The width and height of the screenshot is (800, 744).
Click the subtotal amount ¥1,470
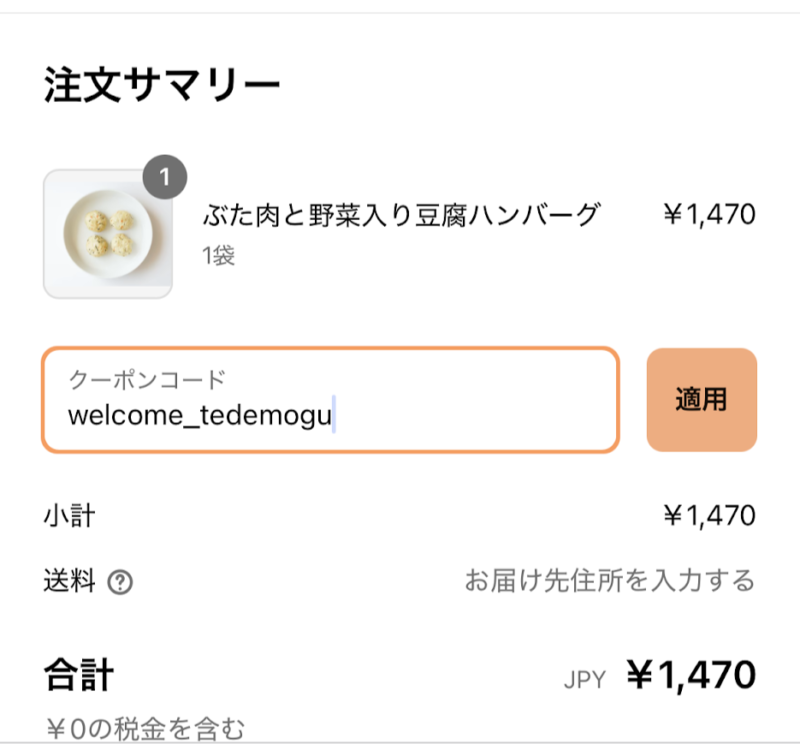point(709,515)
